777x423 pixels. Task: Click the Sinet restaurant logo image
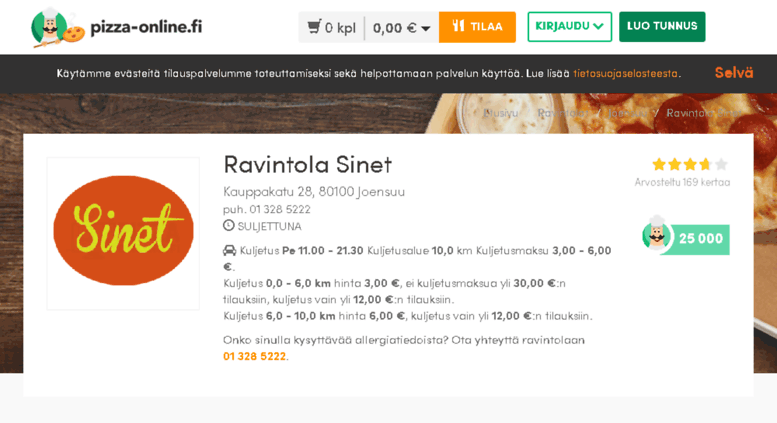pyautogui.click(x=123, y=233)
